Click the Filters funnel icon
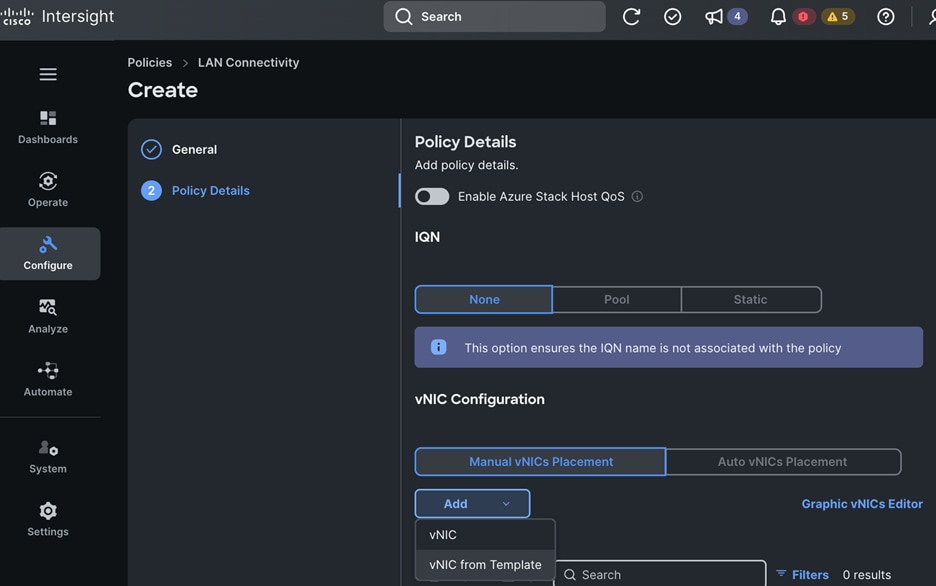The height and width of the screenshot is (586, 936). (781, 573)
